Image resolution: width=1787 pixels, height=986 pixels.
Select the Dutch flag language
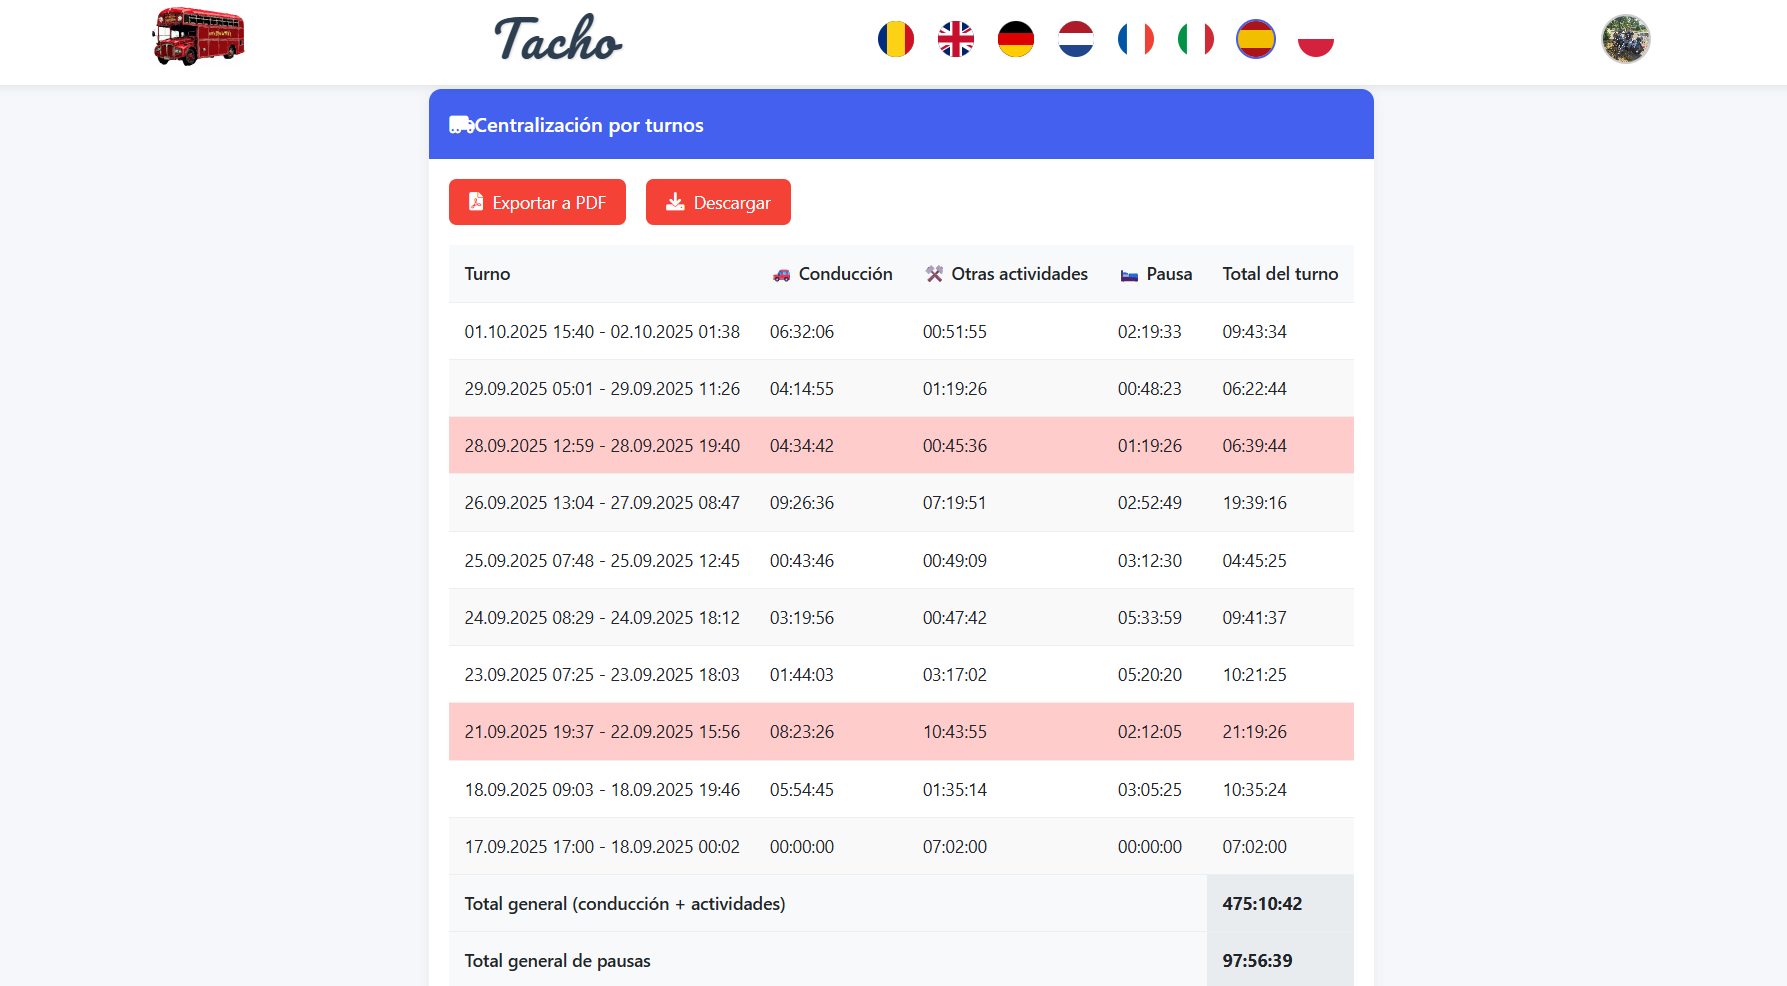[1075, 40]
